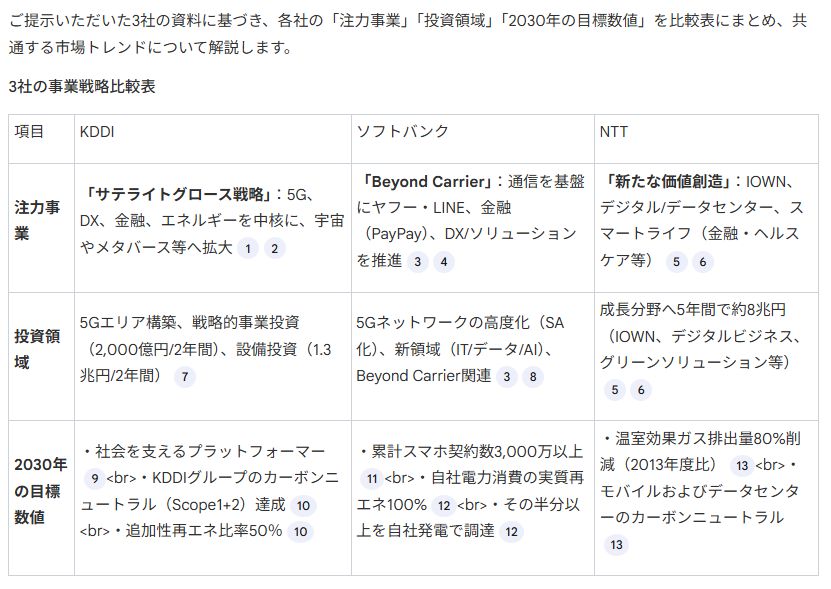Click the bold「新たな価値創造」text

pos(669,182)
